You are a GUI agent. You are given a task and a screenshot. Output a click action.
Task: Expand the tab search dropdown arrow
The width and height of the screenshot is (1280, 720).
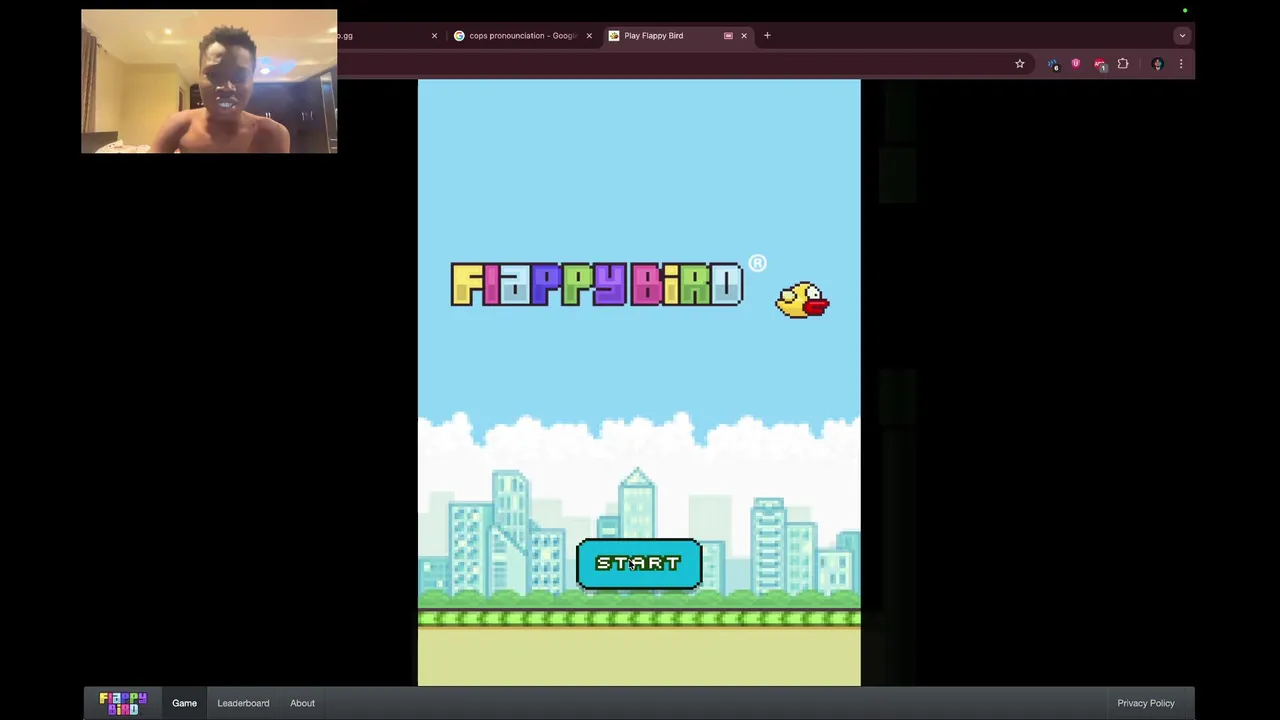[x=1182, y=36]
